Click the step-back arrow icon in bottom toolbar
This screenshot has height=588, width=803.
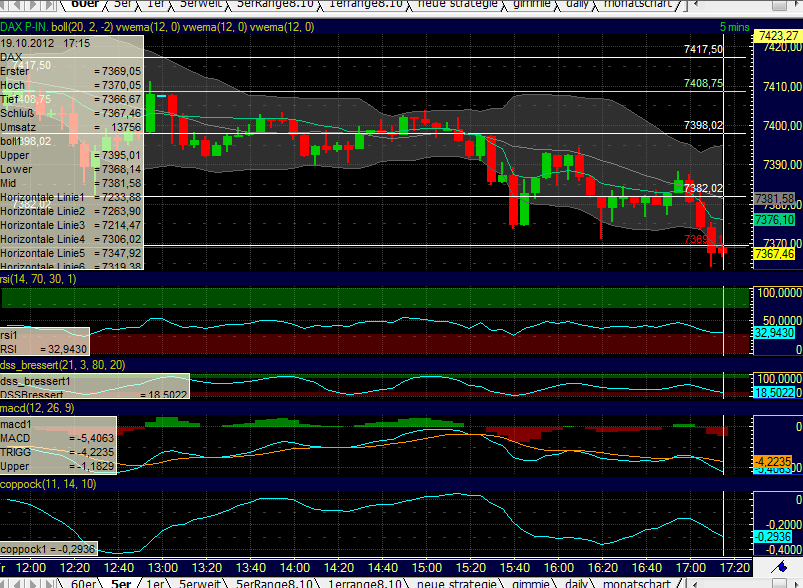tap(18, 582)
